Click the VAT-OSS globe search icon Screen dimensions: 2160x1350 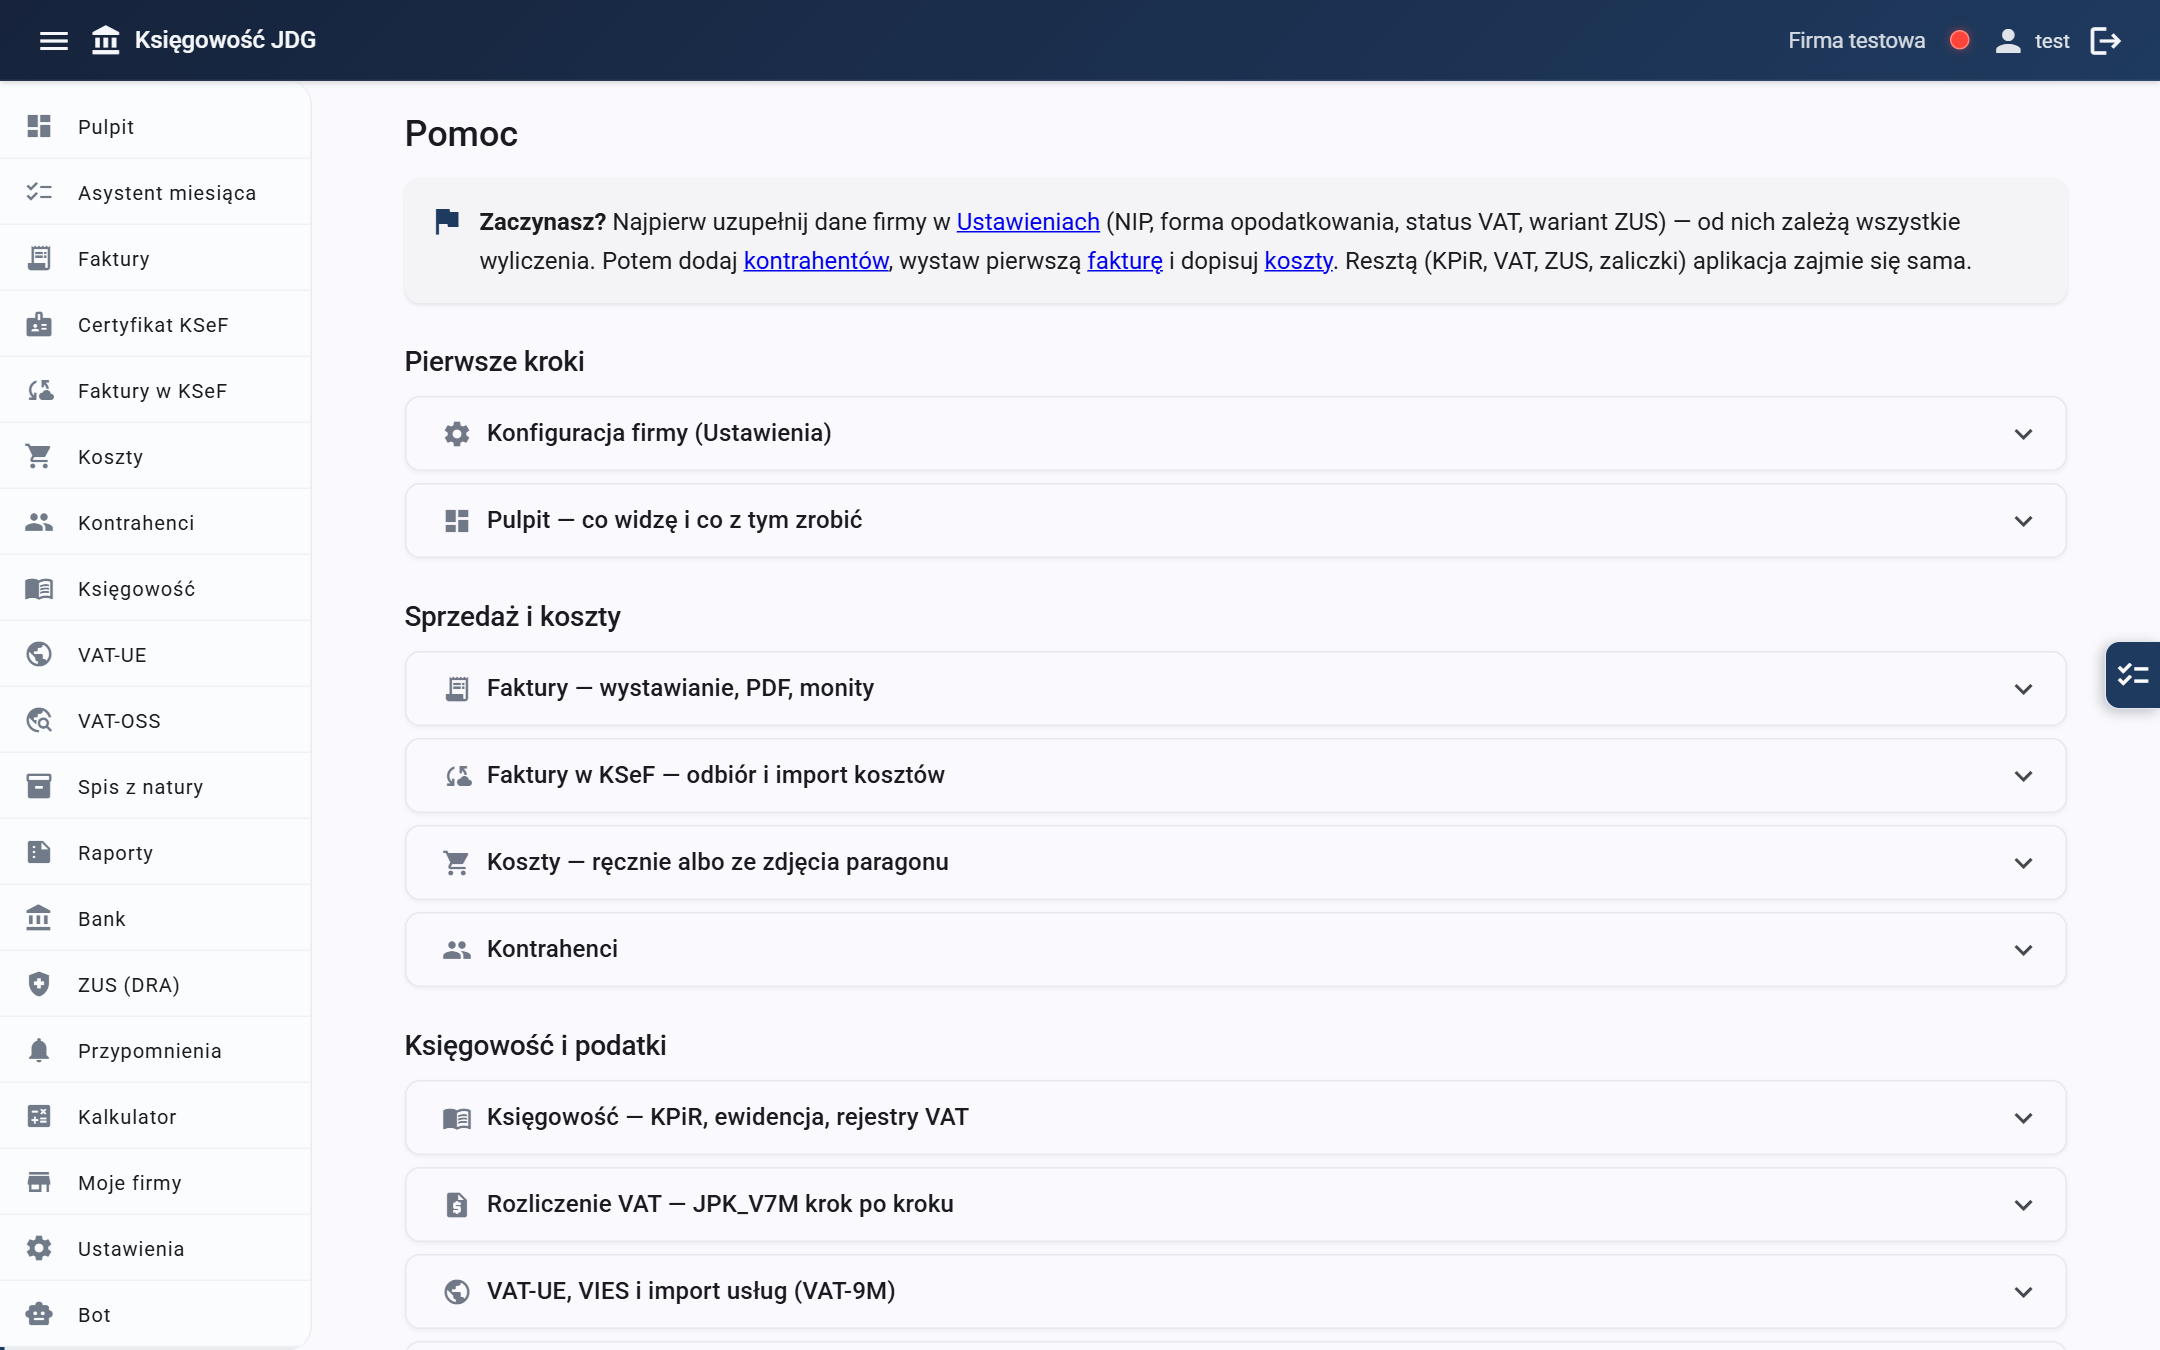pos(39,721)
